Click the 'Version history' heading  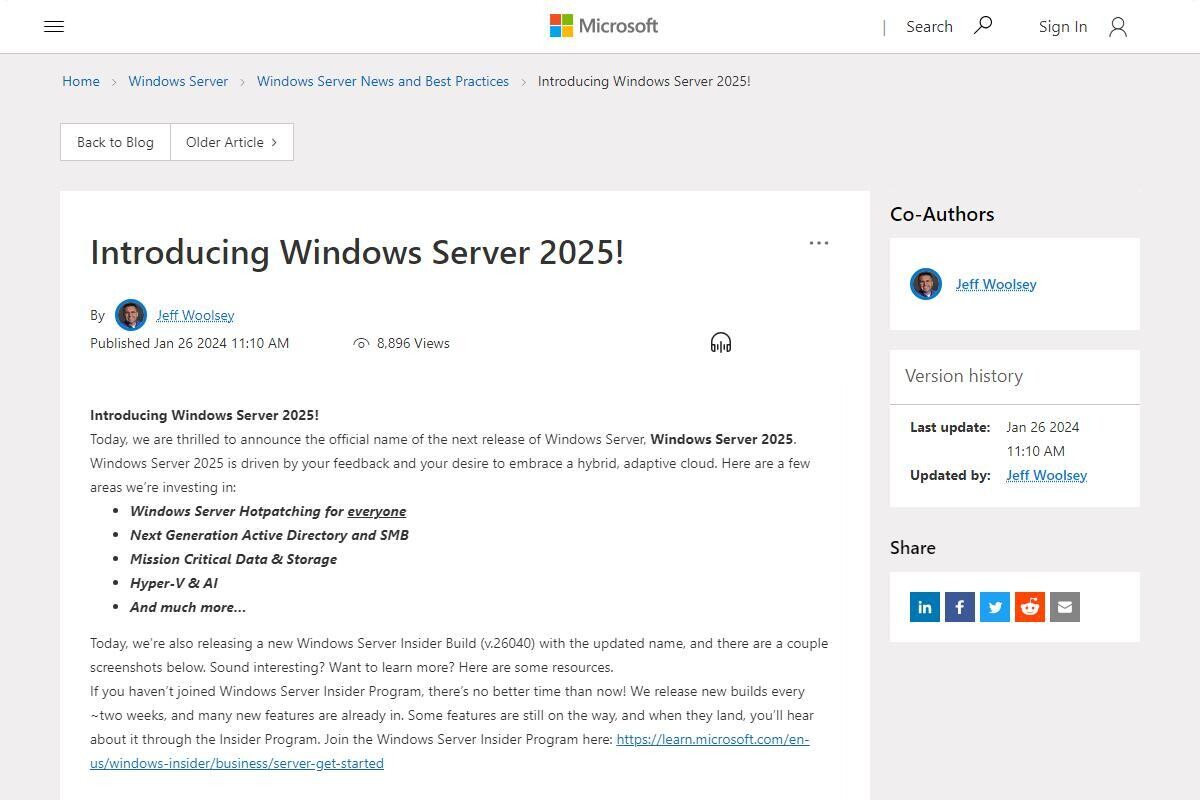click(964, 376)
